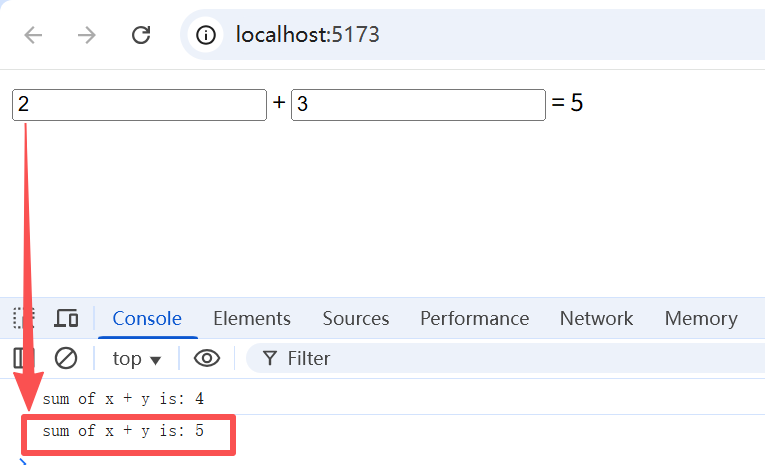Focus the console Filter field

click(507, 358)
